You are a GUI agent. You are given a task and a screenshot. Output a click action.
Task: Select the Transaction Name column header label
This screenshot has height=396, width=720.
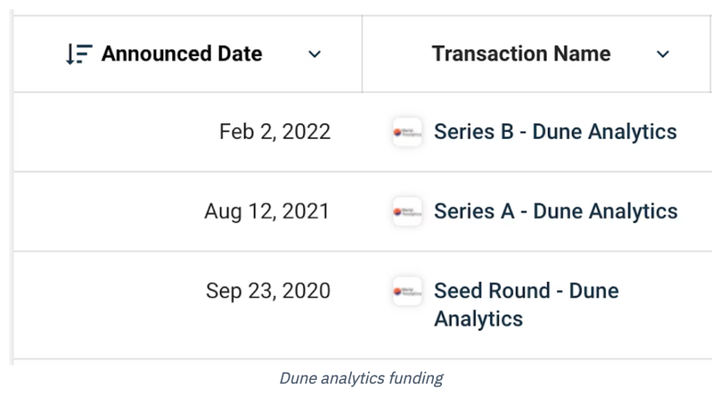pyautogui.click(x=521, y=54)
